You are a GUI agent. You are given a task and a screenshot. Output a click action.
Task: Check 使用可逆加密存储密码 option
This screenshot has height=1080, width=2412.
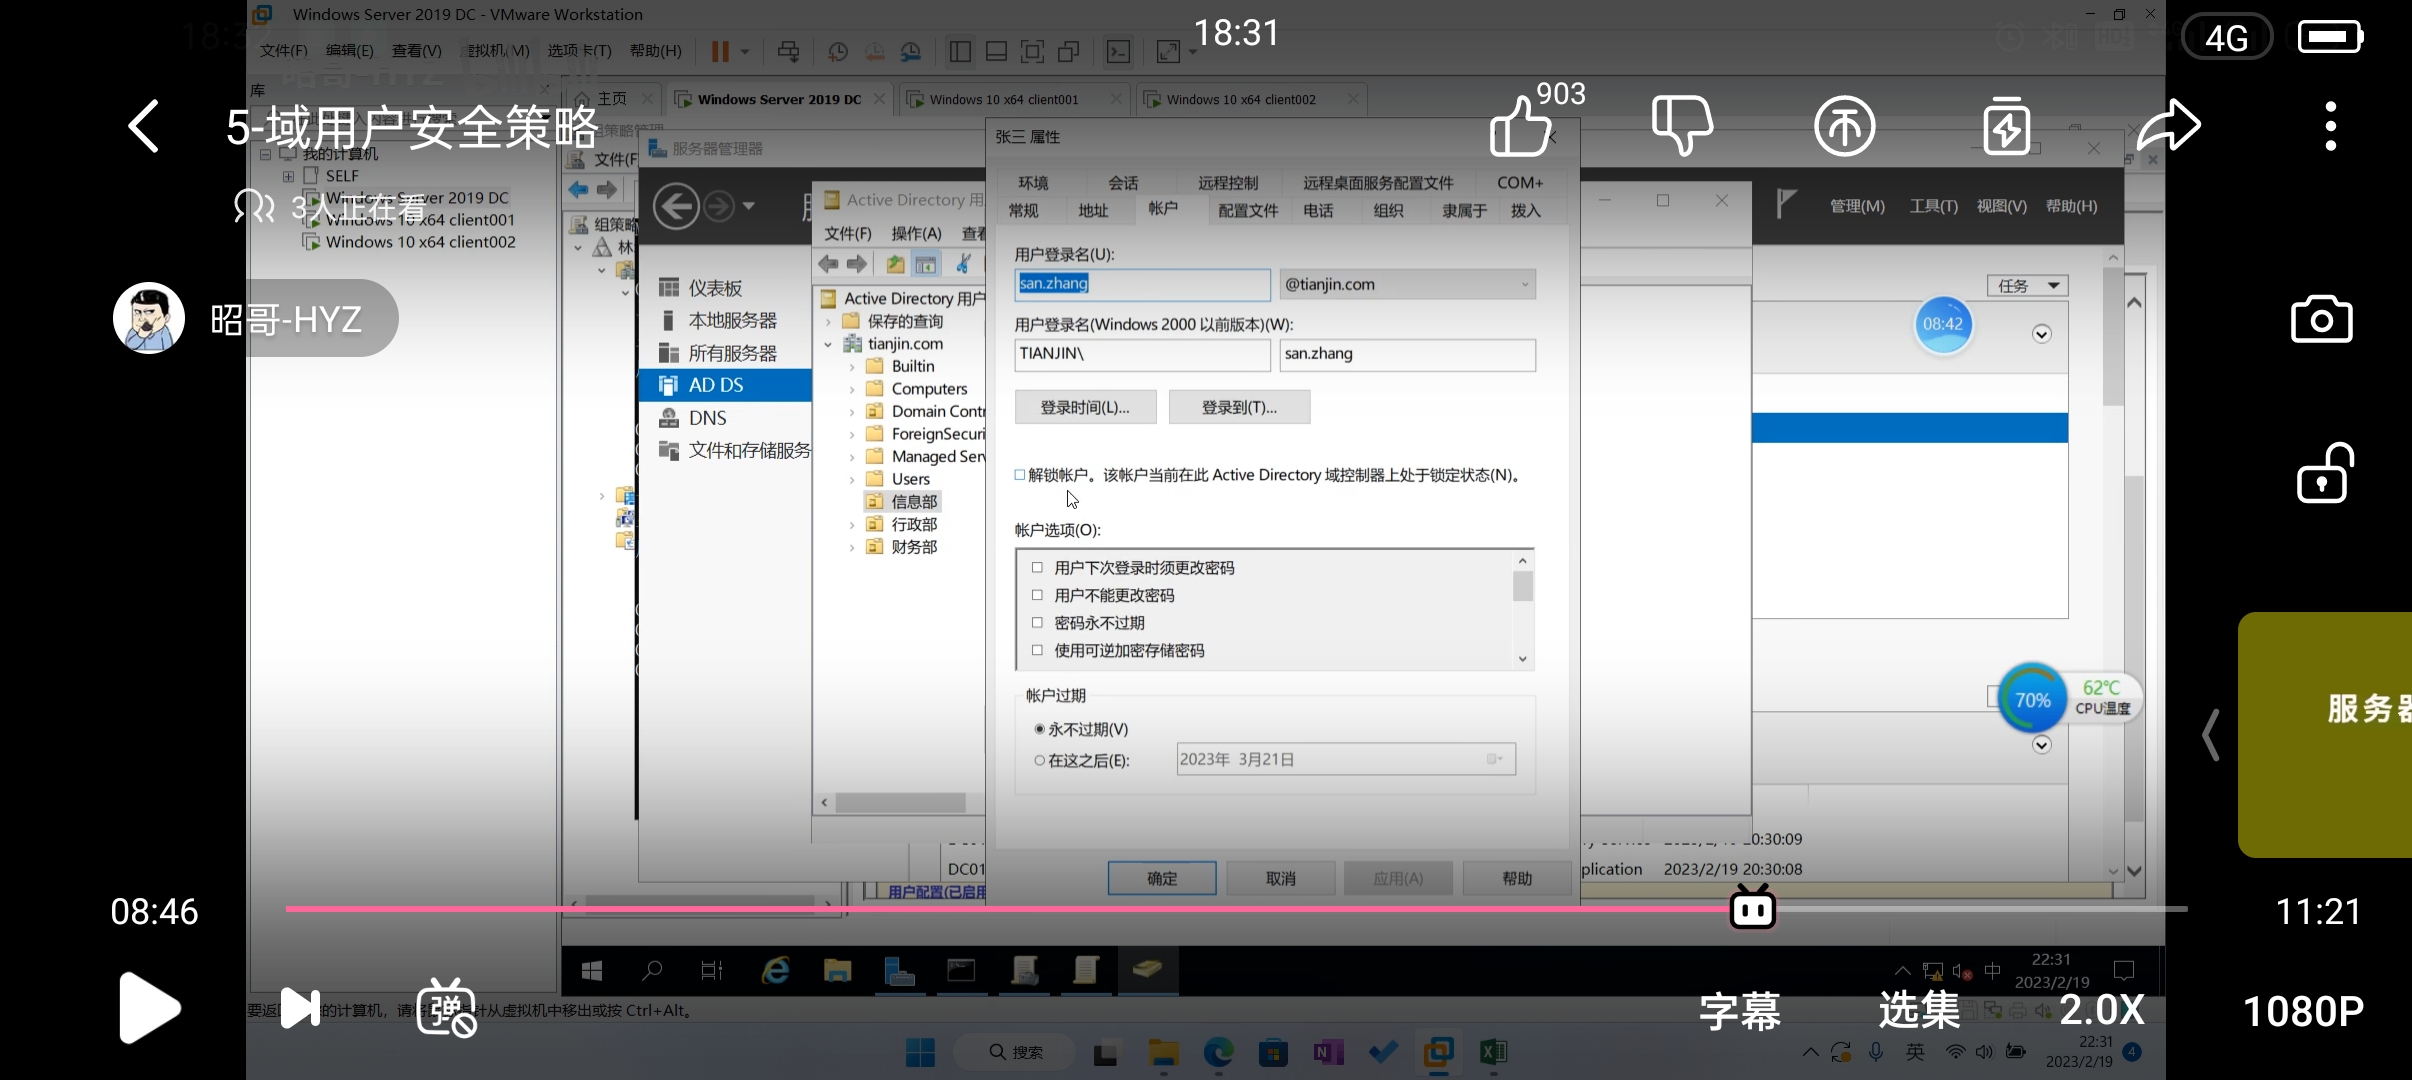click(1037, 650)
